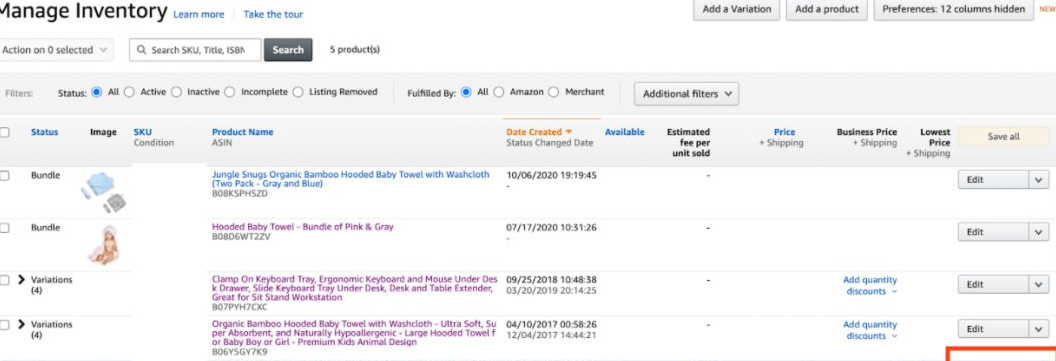Open the Jungle Snugs towel product thumbnail
The width and height of the screenshot is (1056, 361).
click(x=104, y=192)
